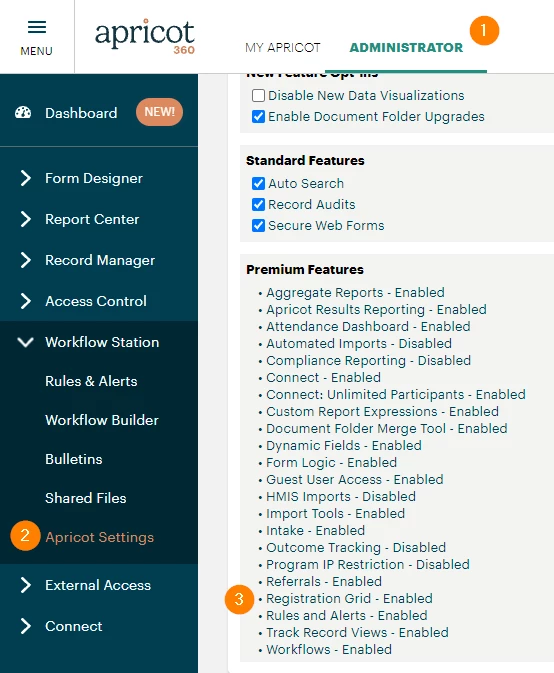This screenshot has height=673, width=554.
Task: Open Rules & Alerts submenu item
Action: click(91, 381)
